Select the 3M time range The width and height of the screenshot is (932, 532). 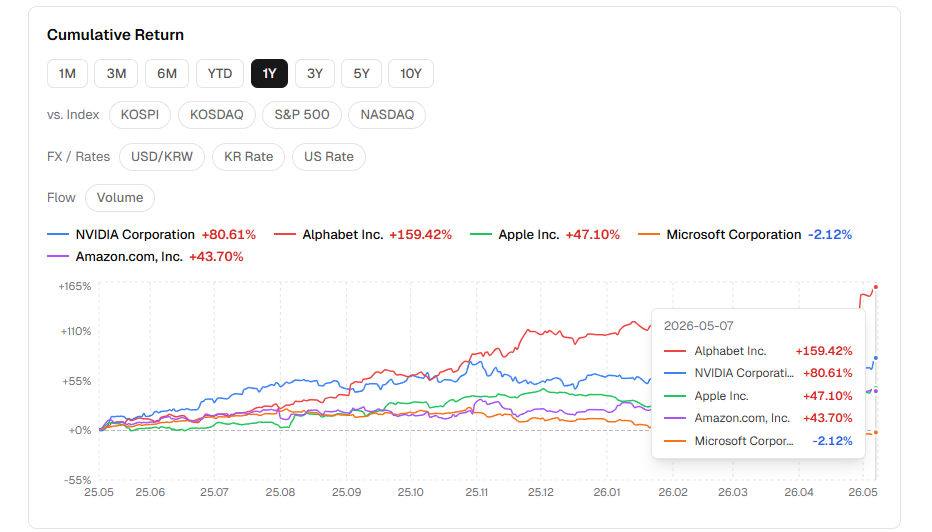pyautogui.click(x=116, y=74)
